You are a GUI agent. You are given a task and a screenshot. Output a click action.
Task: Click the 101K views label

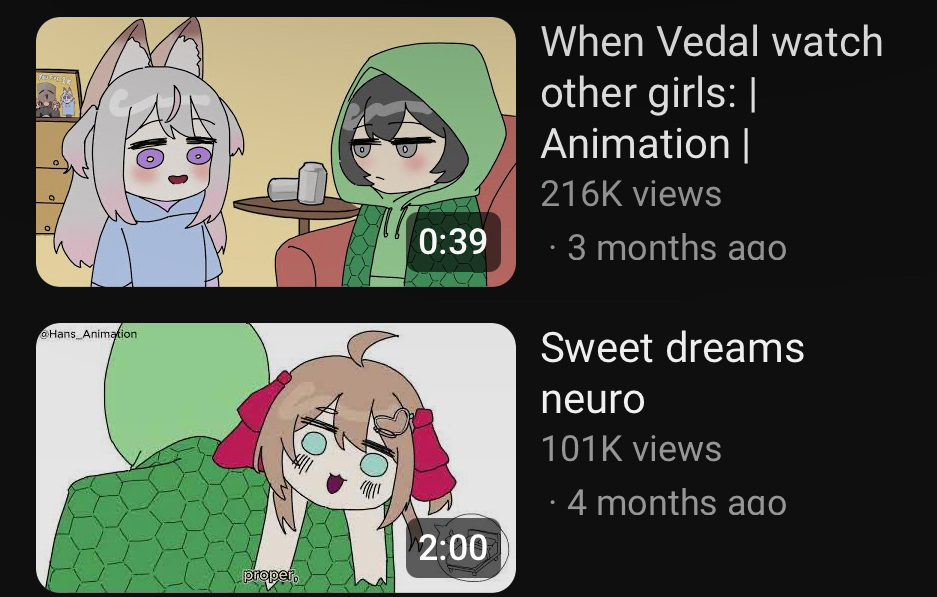[631, 449]
